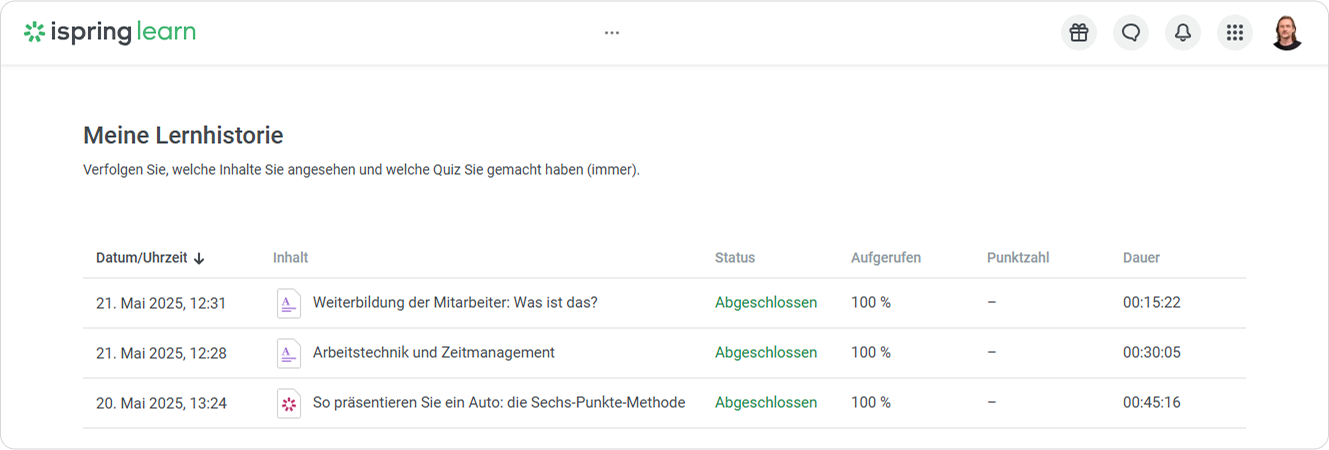Click the document icon for Weiterbildung der Mitarbeiter
Image resolution: width=1329 pixels, height=450 pixels.
(288, 303)
